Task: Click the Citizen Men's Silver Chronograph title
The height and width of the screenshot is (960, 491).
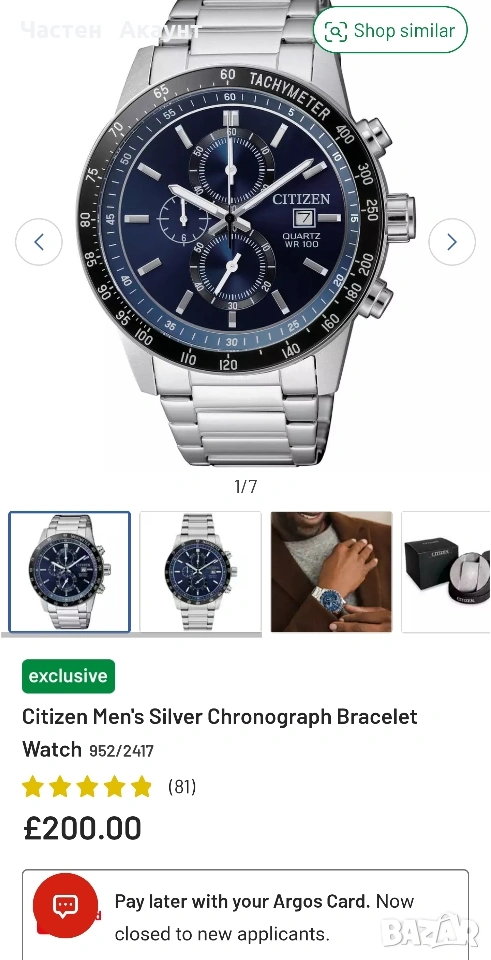Action: tap(220, 733)
